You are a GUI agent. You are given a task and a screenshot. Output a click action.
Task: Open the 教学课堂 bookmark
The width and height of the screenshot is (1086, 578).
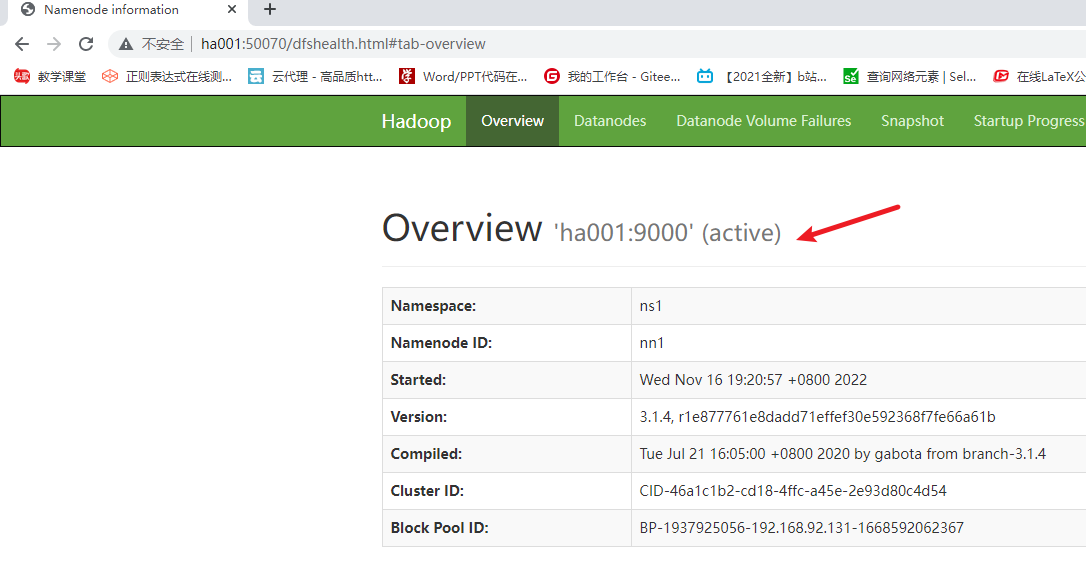point(50,77)
